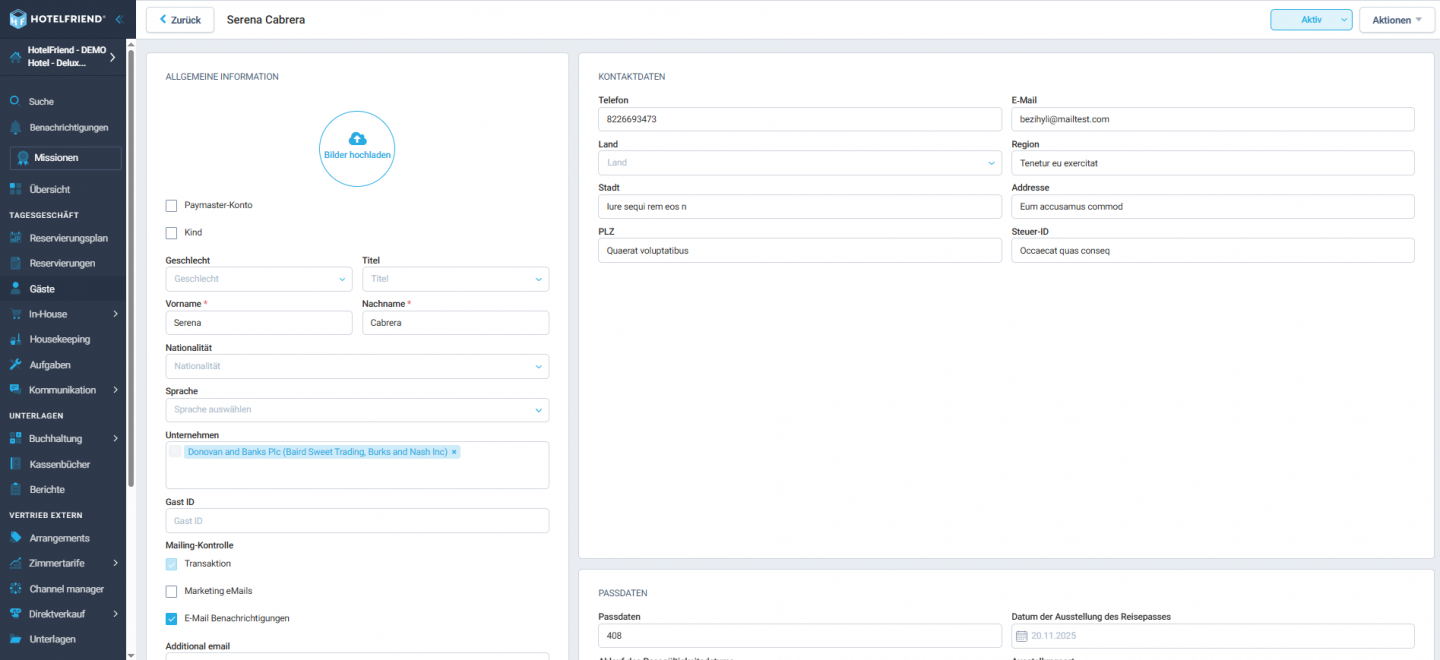This screenshot has width=1440, height=660.
Task: Expand the Nationalität dropdown
Action: coord(357,366)
